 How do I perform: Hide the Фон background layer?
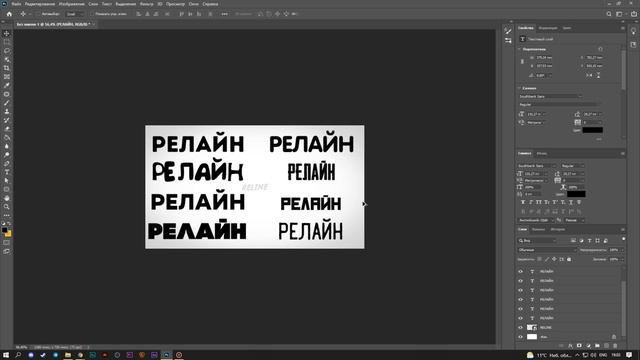(520, 337)
